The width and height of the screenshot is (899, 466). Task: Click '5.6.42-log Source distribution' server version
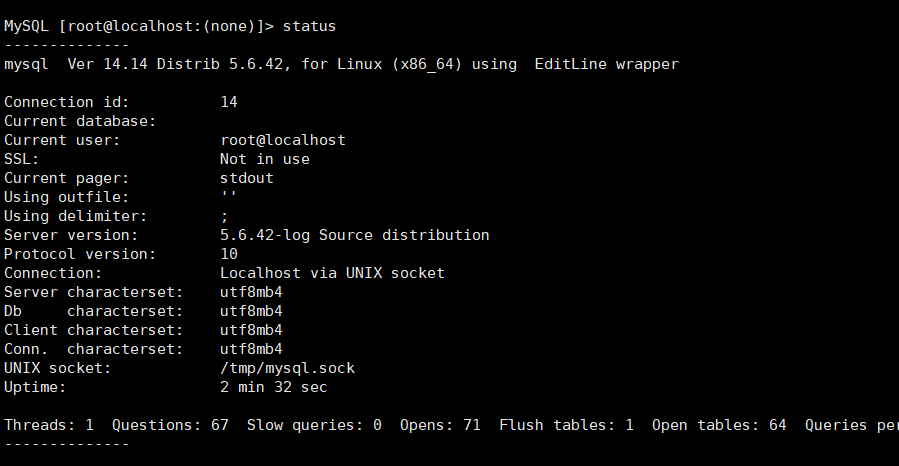(354, 235)
